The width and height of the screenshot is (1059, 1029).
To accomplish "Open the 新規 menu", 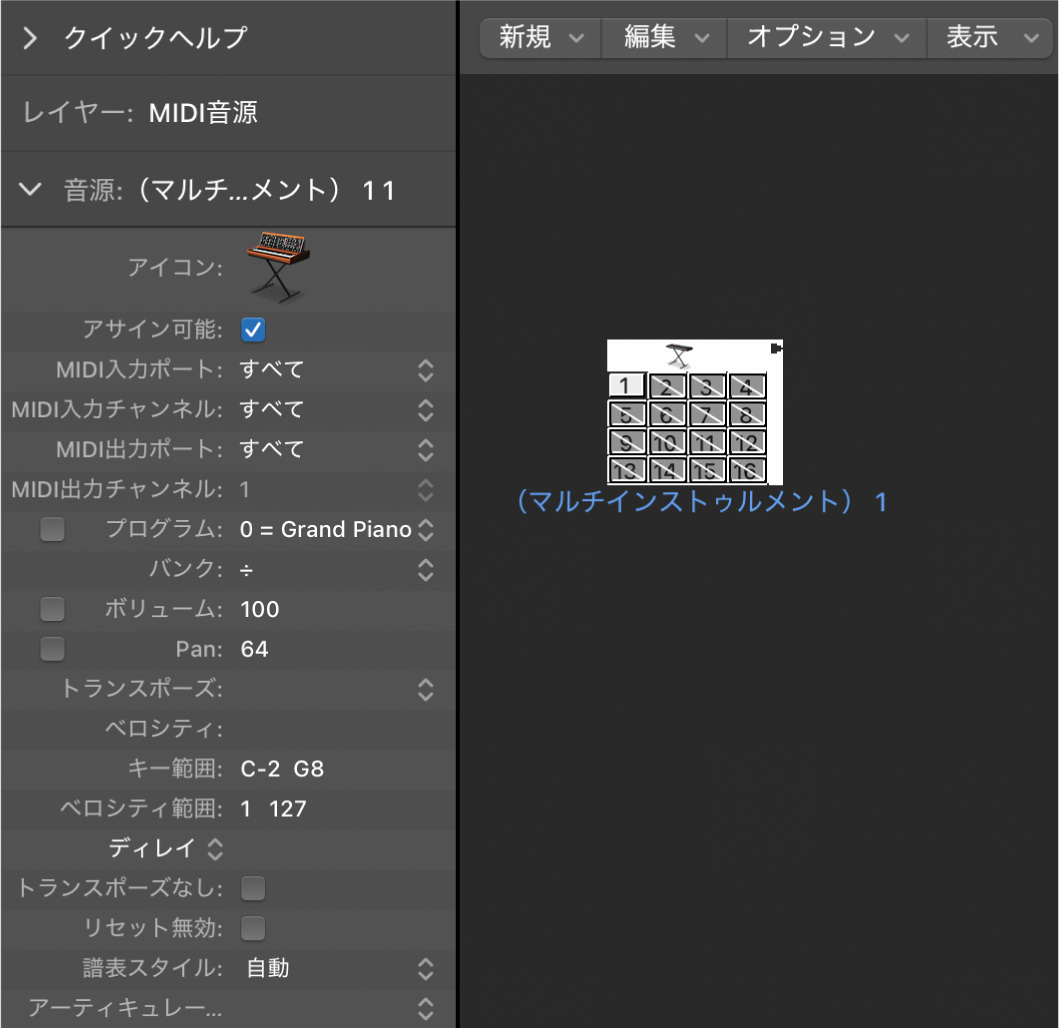I will click(x=539, y=38).
